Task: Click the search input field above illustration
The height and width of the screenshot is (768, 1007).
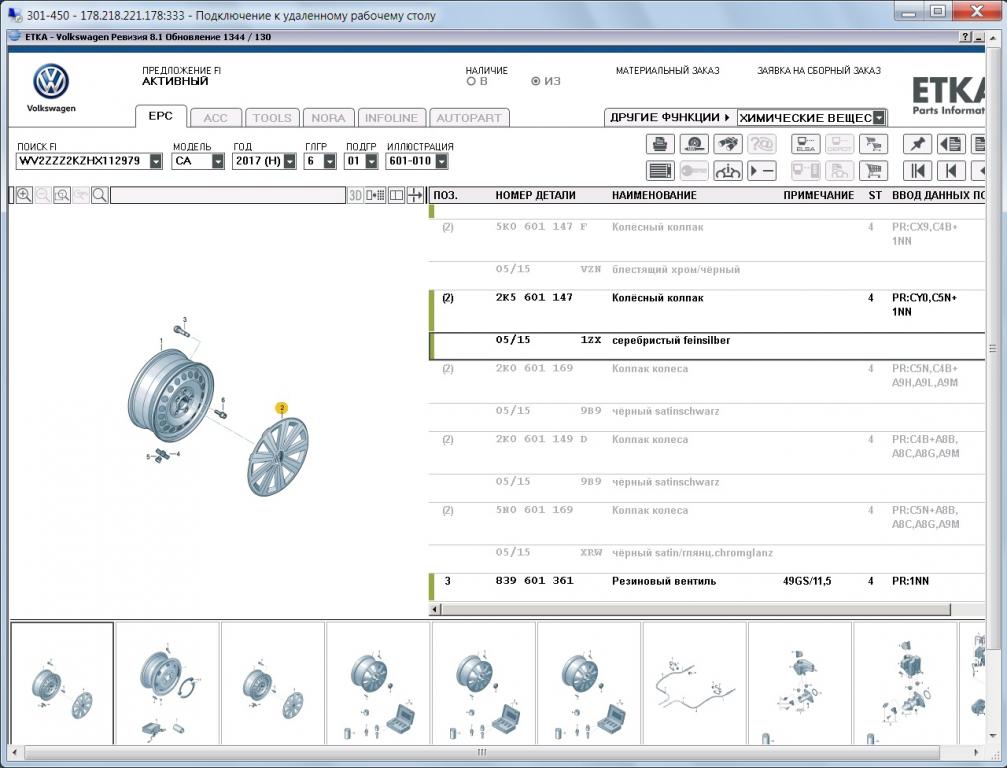Action: [228, 195]
